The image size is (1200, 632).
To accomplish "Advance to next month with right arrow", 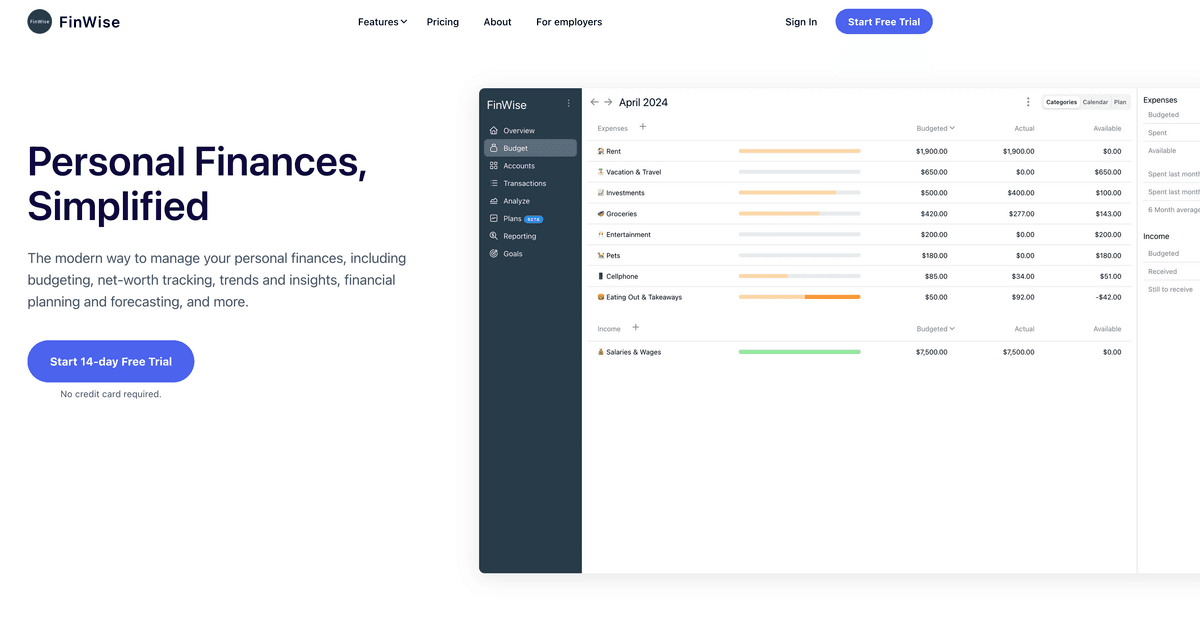I will pos(608,102).
